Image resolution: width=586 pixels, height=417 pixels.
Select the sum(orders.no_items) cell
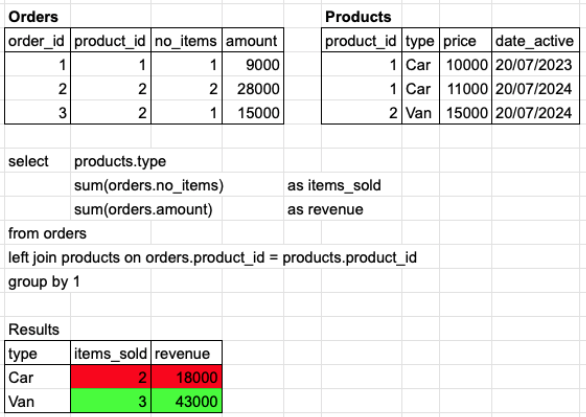point(149,185)
